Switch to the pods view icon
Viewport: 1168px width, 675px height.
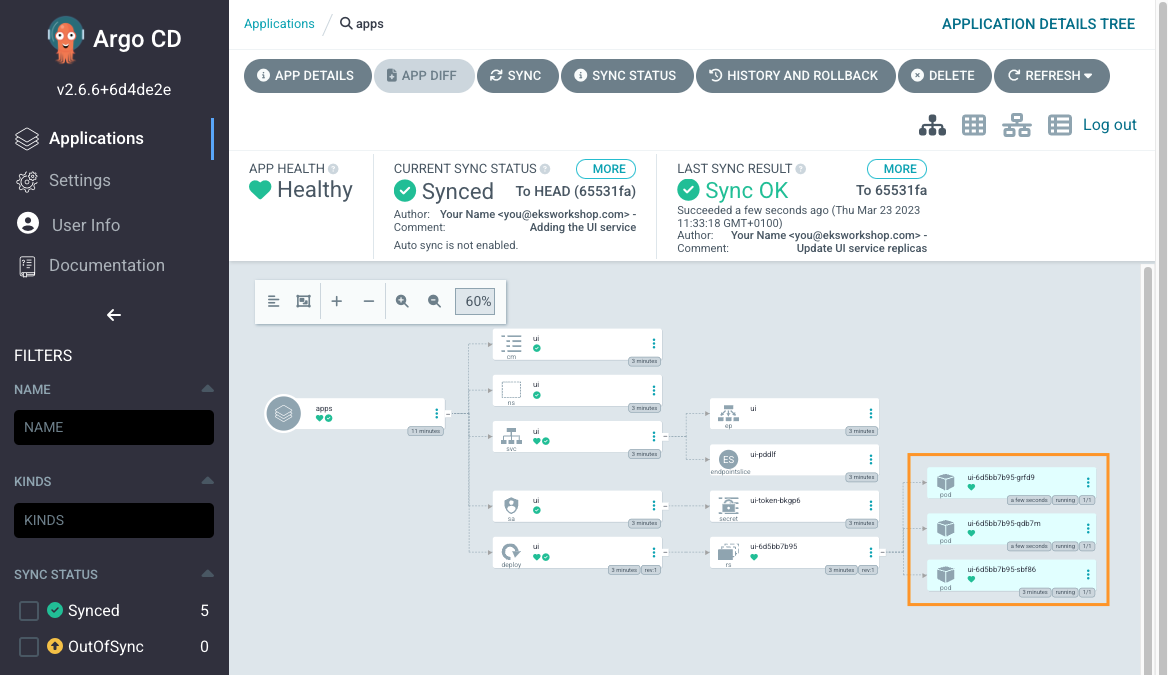click(x=974, y=125)
